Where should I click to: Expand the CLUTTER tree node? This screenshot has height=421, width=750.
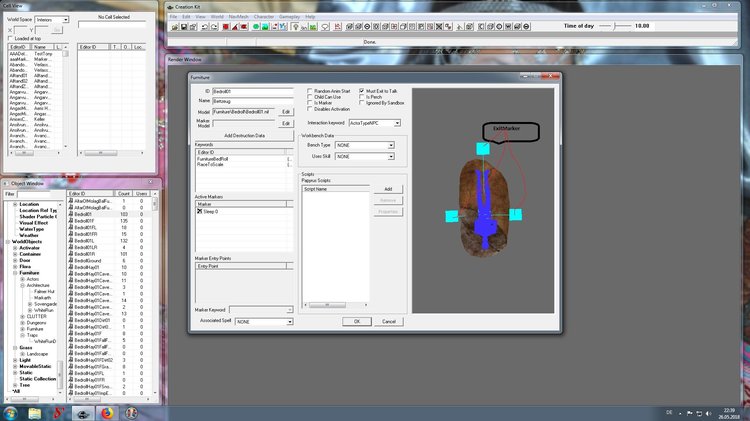click(x=22, y=316)
